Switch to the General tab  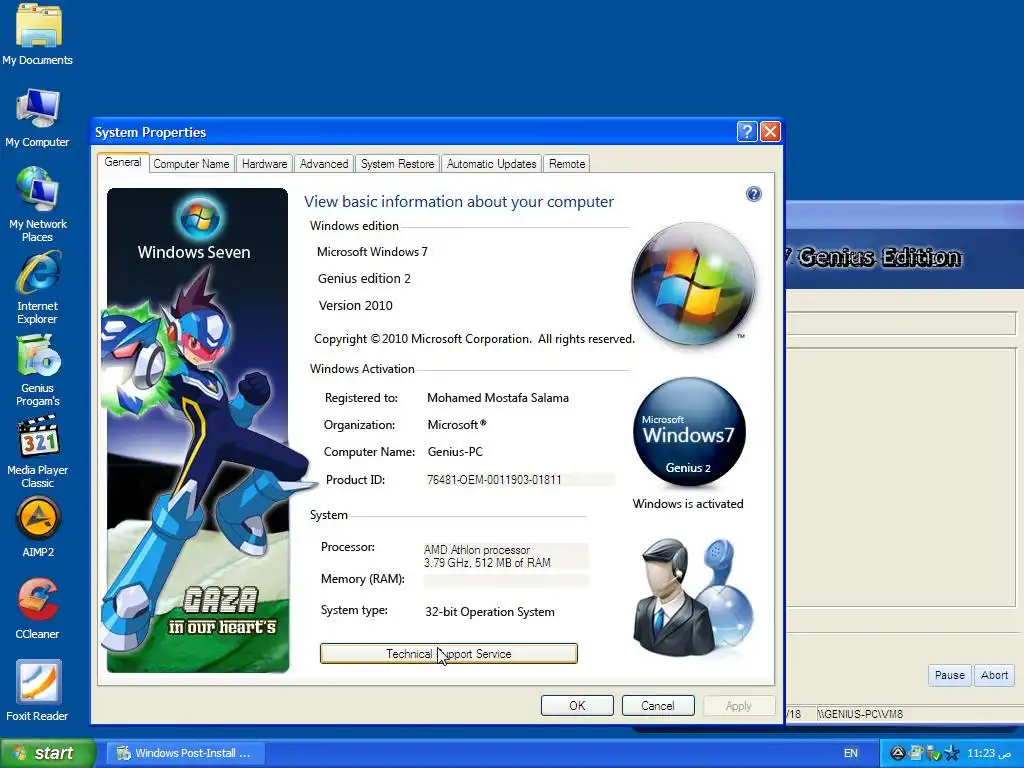click(123, 162)
